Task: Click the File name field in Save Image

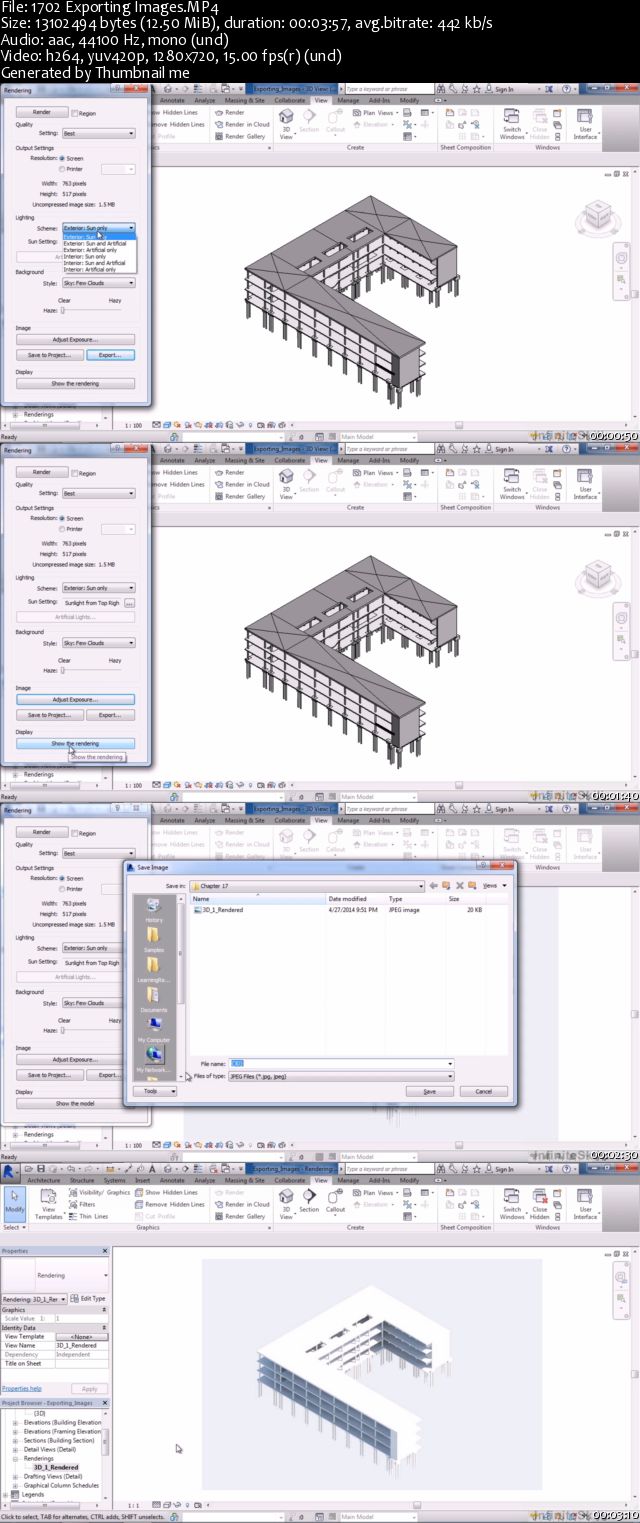Action: pos(342,1064)
